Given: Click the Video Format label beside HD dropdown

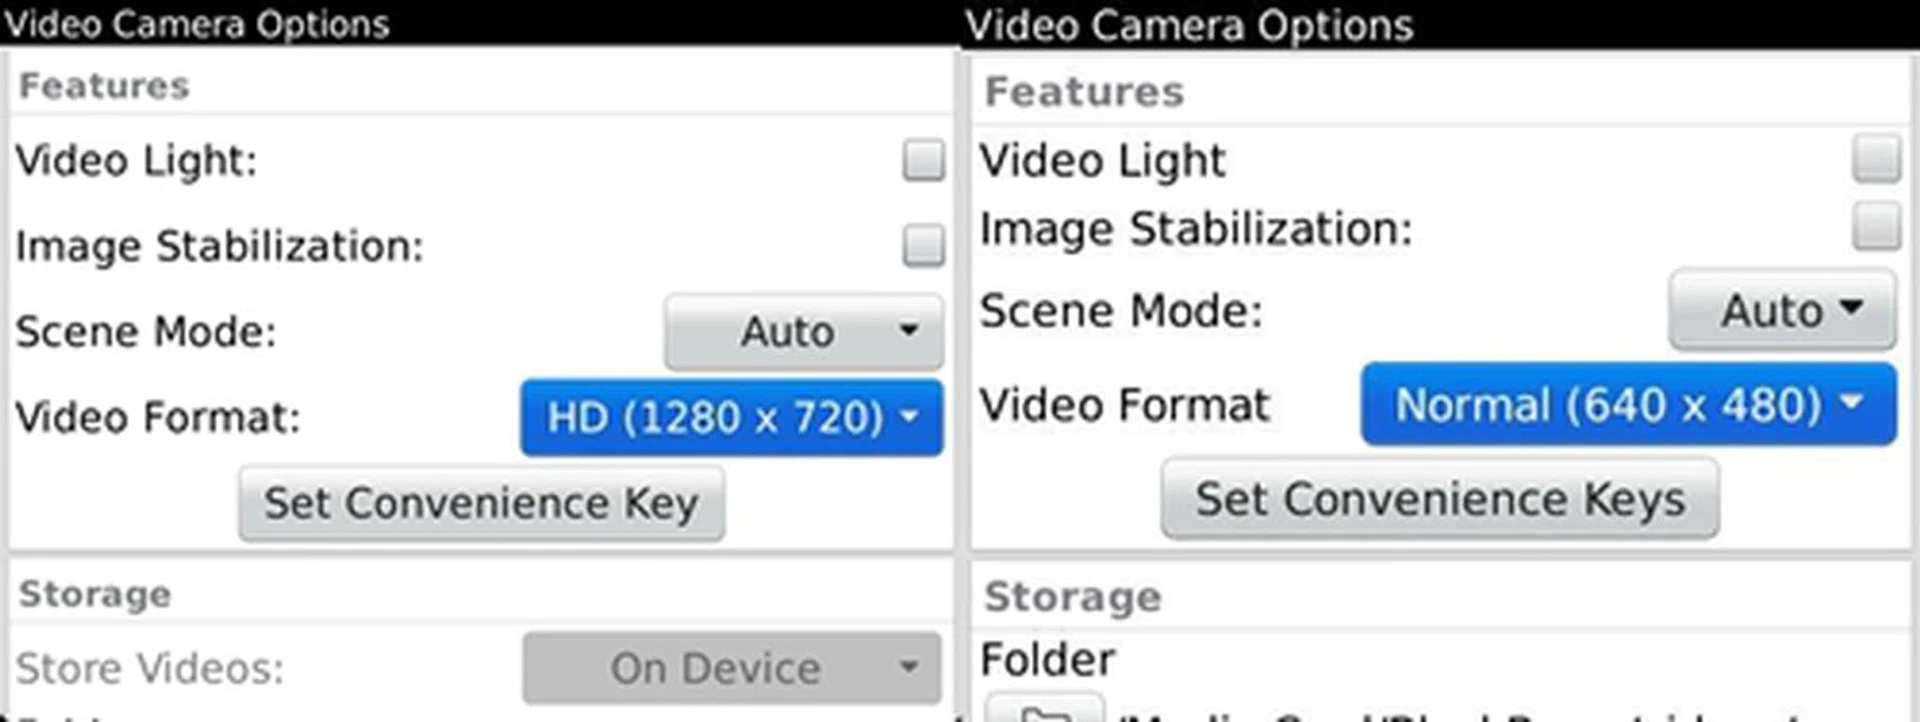Looking at the screenshot, I should click(158, 417).
